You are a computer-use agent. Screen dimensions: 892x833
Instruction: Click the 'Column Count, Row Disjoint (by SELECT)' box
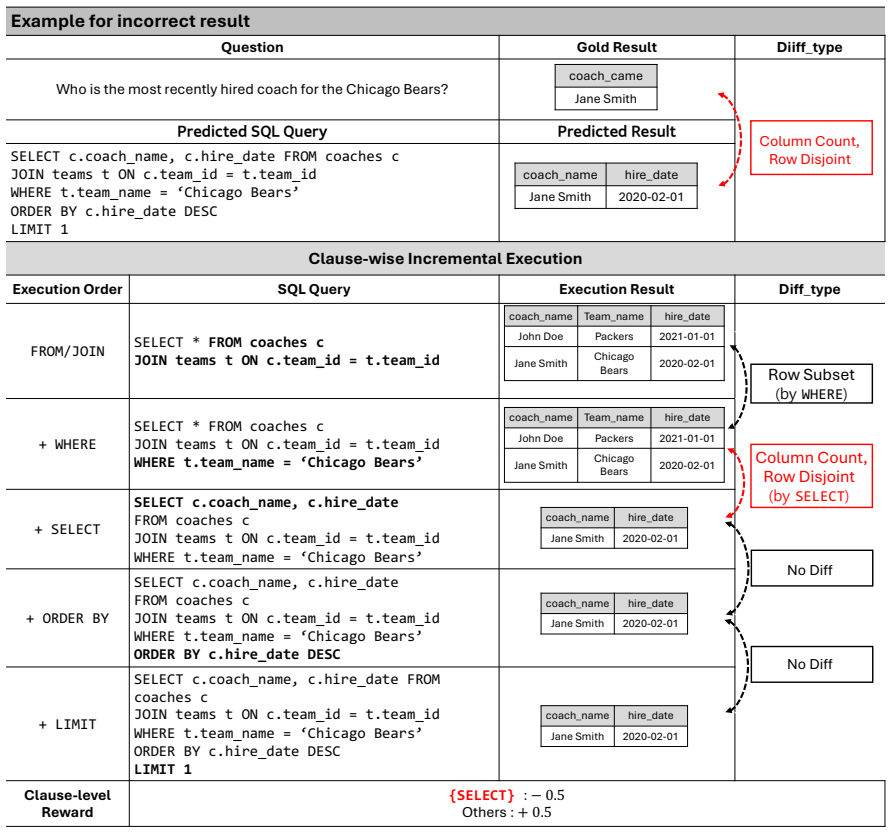point(811,476)
